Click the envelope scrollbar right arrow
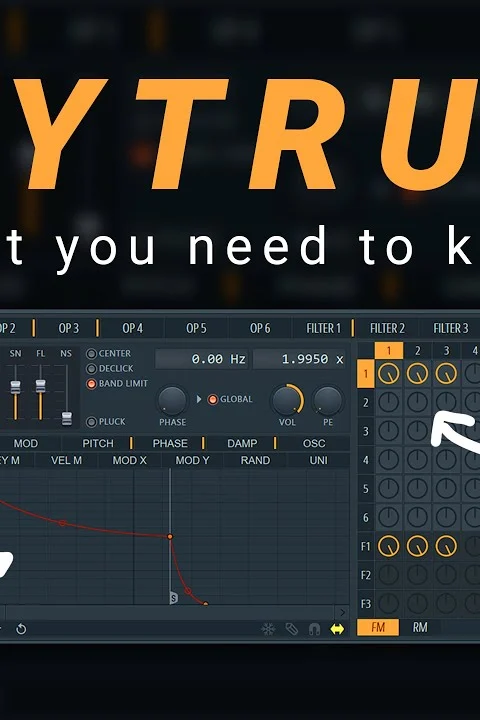 point(342,612)
